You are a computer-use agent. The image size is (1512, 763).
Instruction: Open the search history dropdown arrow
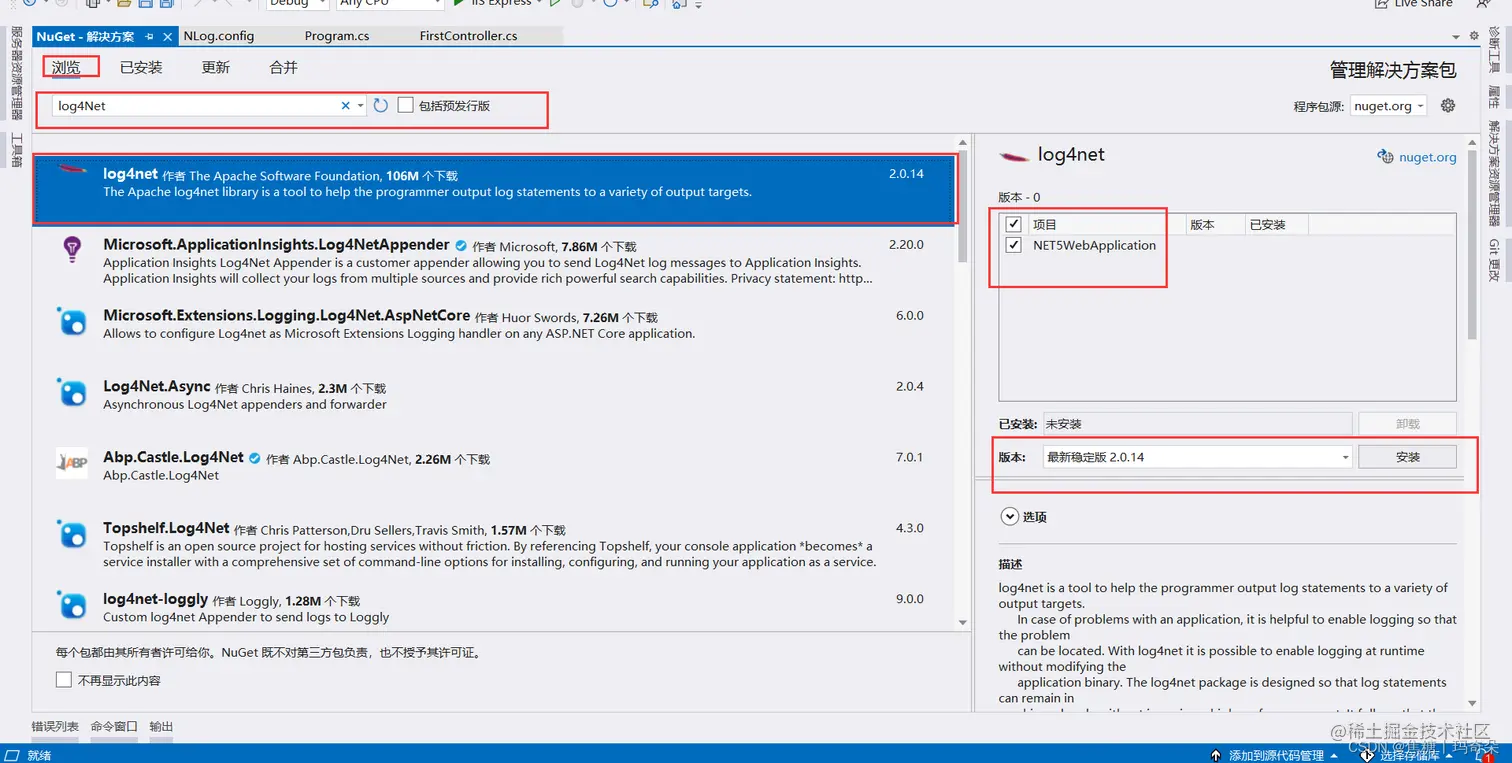360,105
